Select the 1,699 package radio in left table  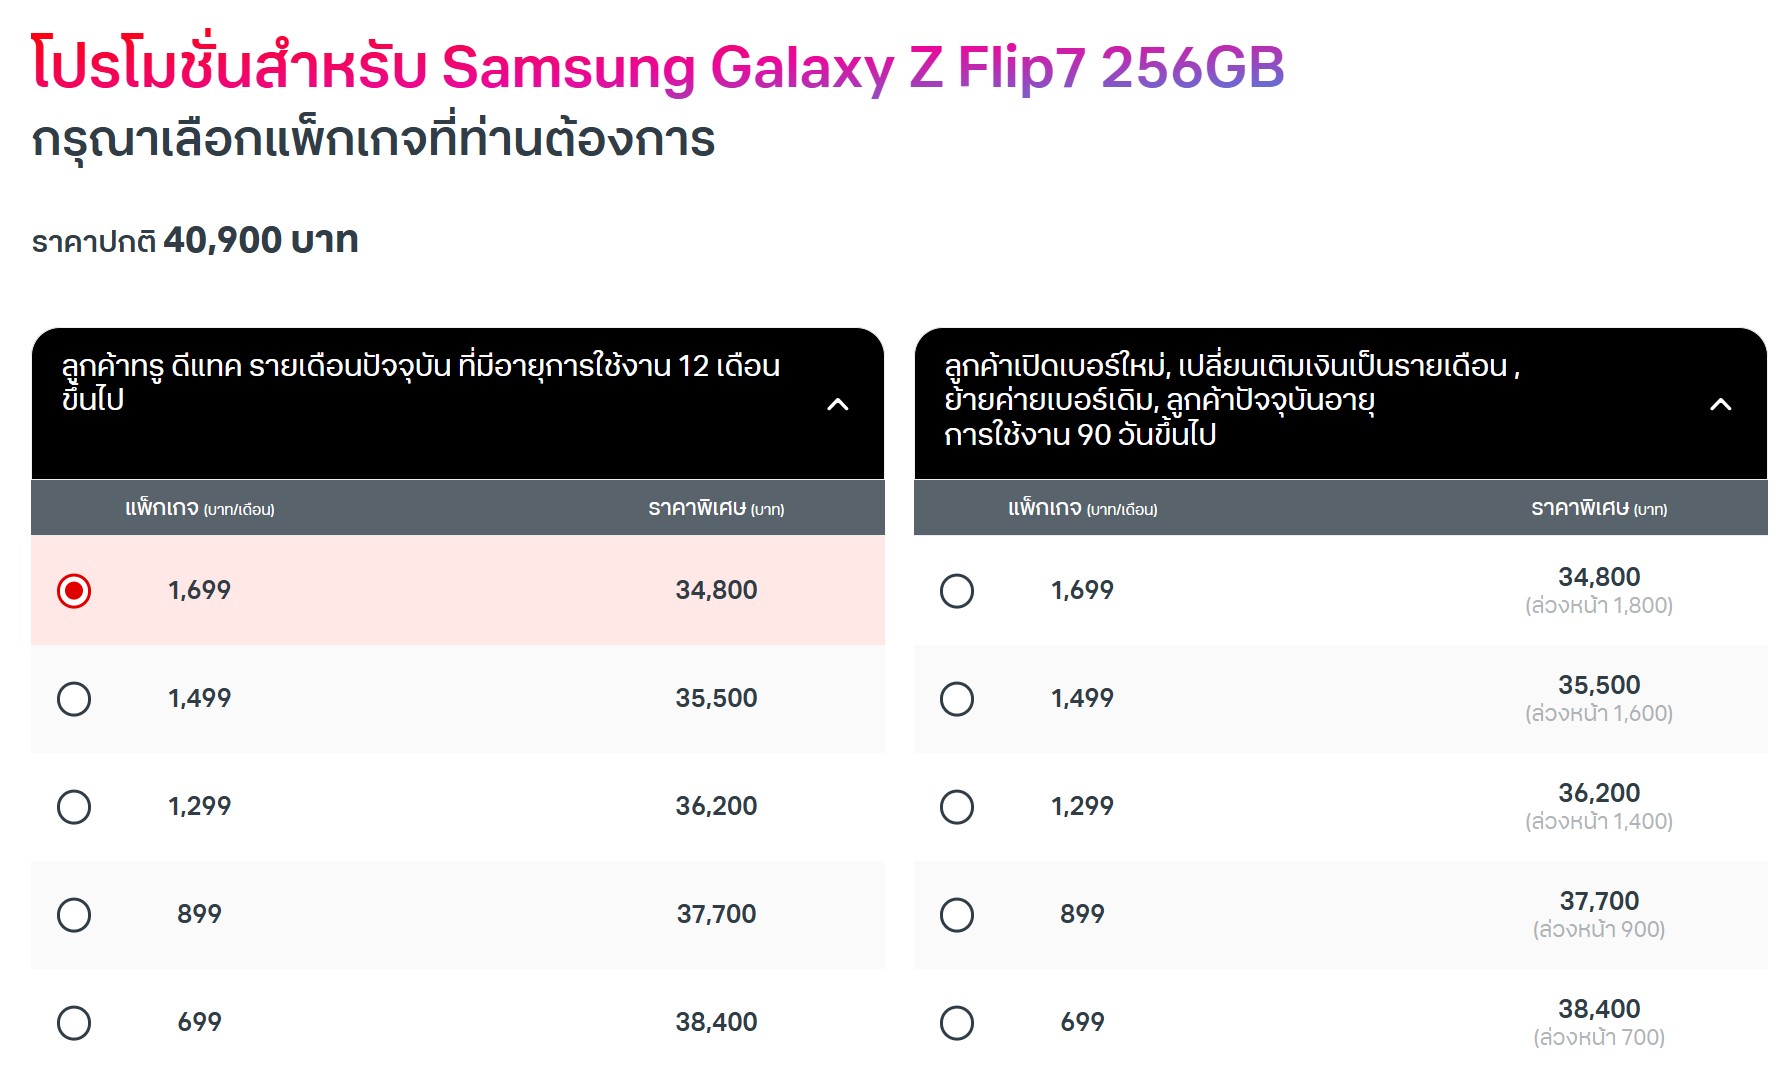coord(74,591)
